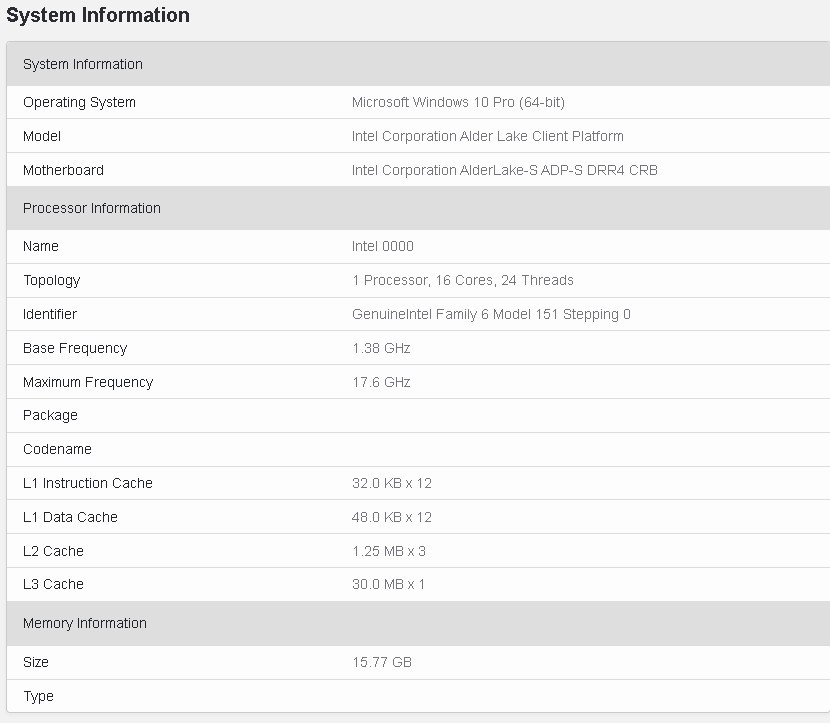Click Intel Corporation Alder Lake Client Platform text
The height and width of the screenshot is (723, 830).
488,136
